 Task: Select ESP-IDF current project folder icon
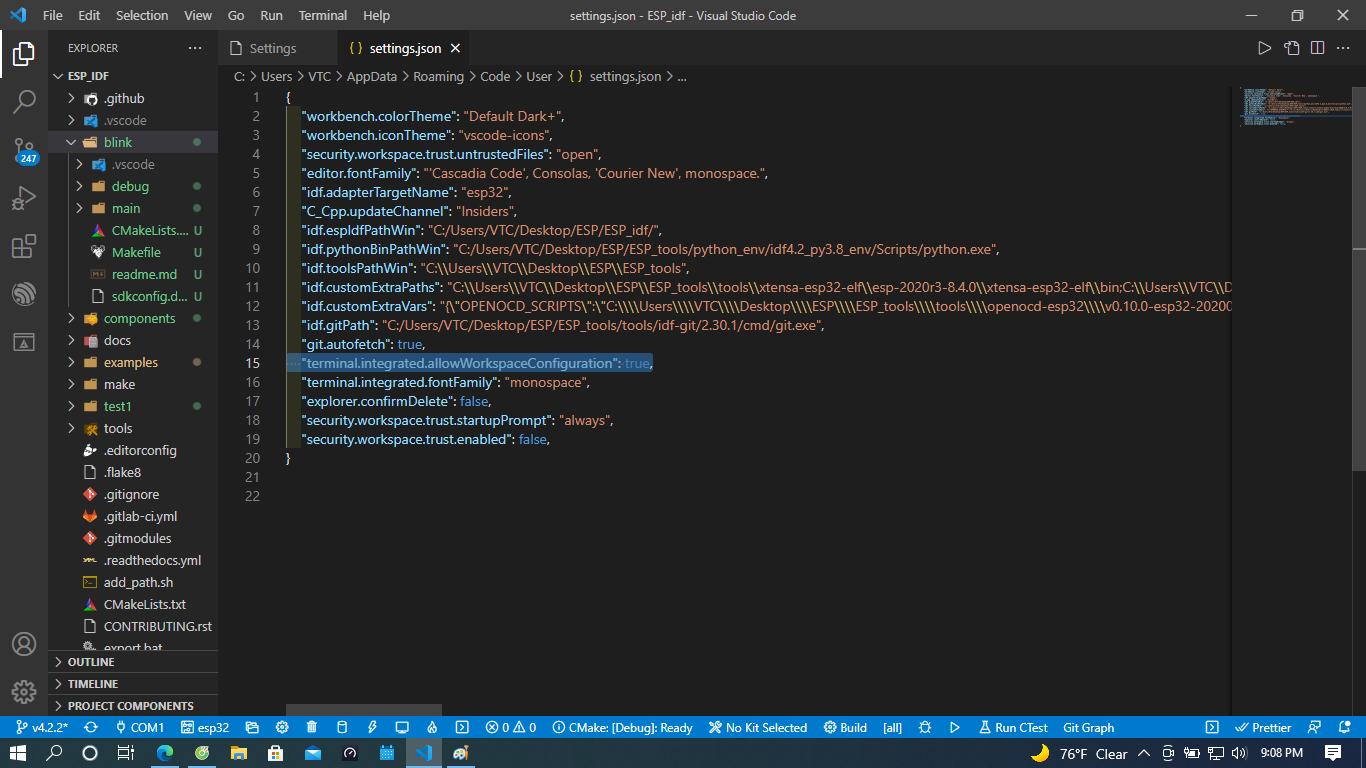tap(252, 727)
